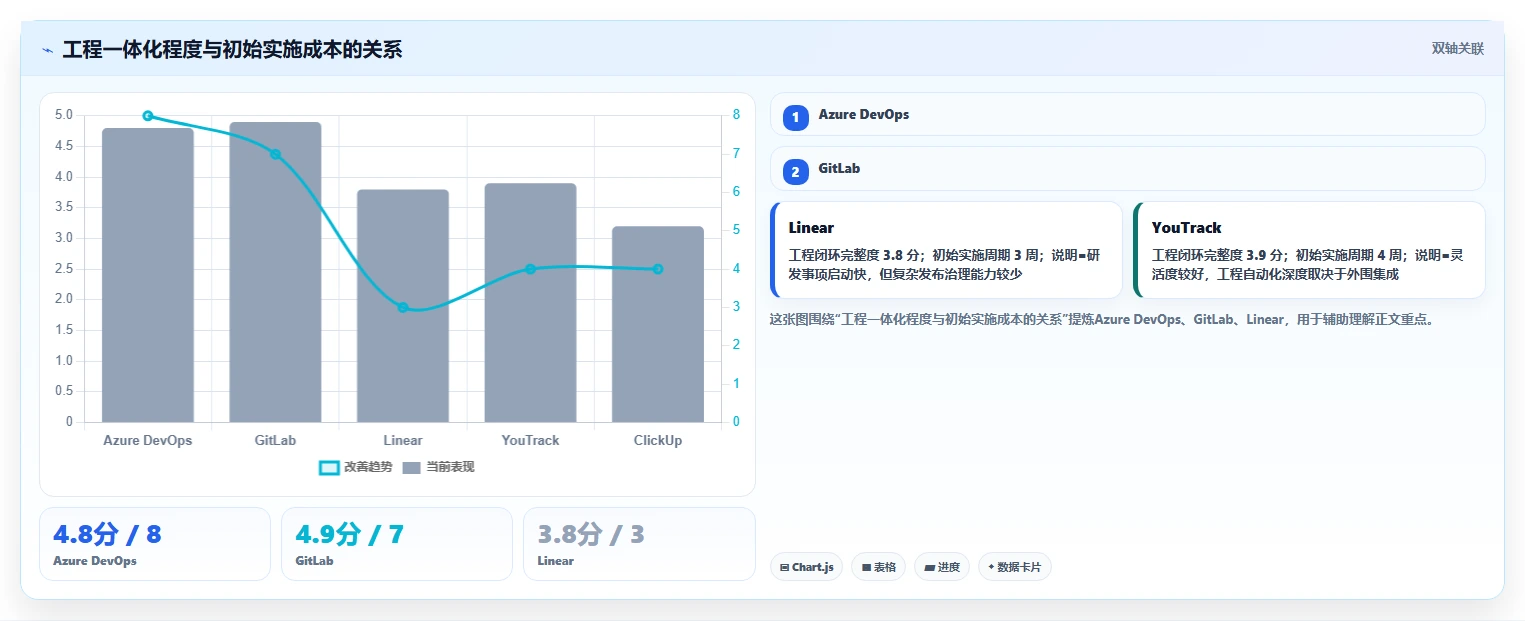Click the Linear x-axis label
Screen dimensions: 1525x621
403,440
